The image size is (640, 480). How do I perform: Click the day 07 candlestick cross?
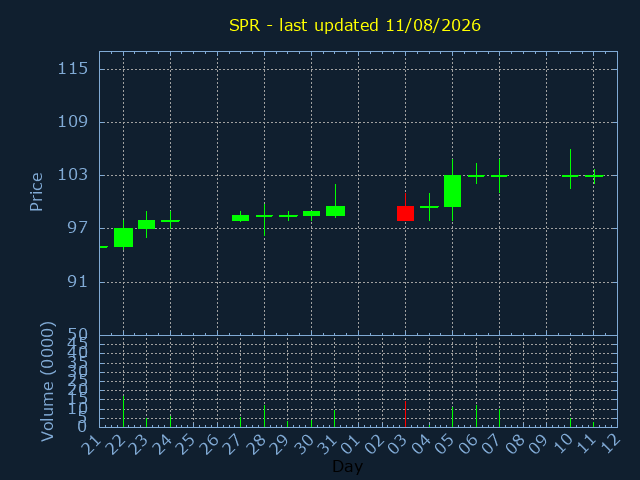[x=499, y=176]
